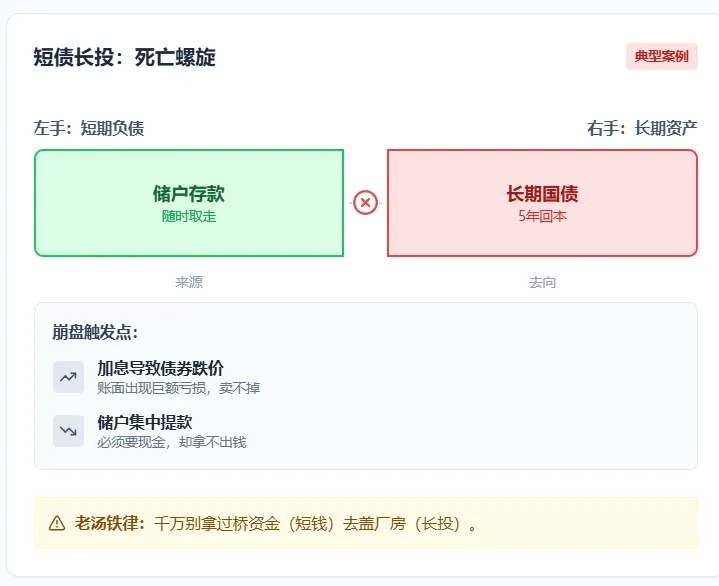
Task: Click the 短债长投：死亡螺旋 title
Action: point(124,57)
